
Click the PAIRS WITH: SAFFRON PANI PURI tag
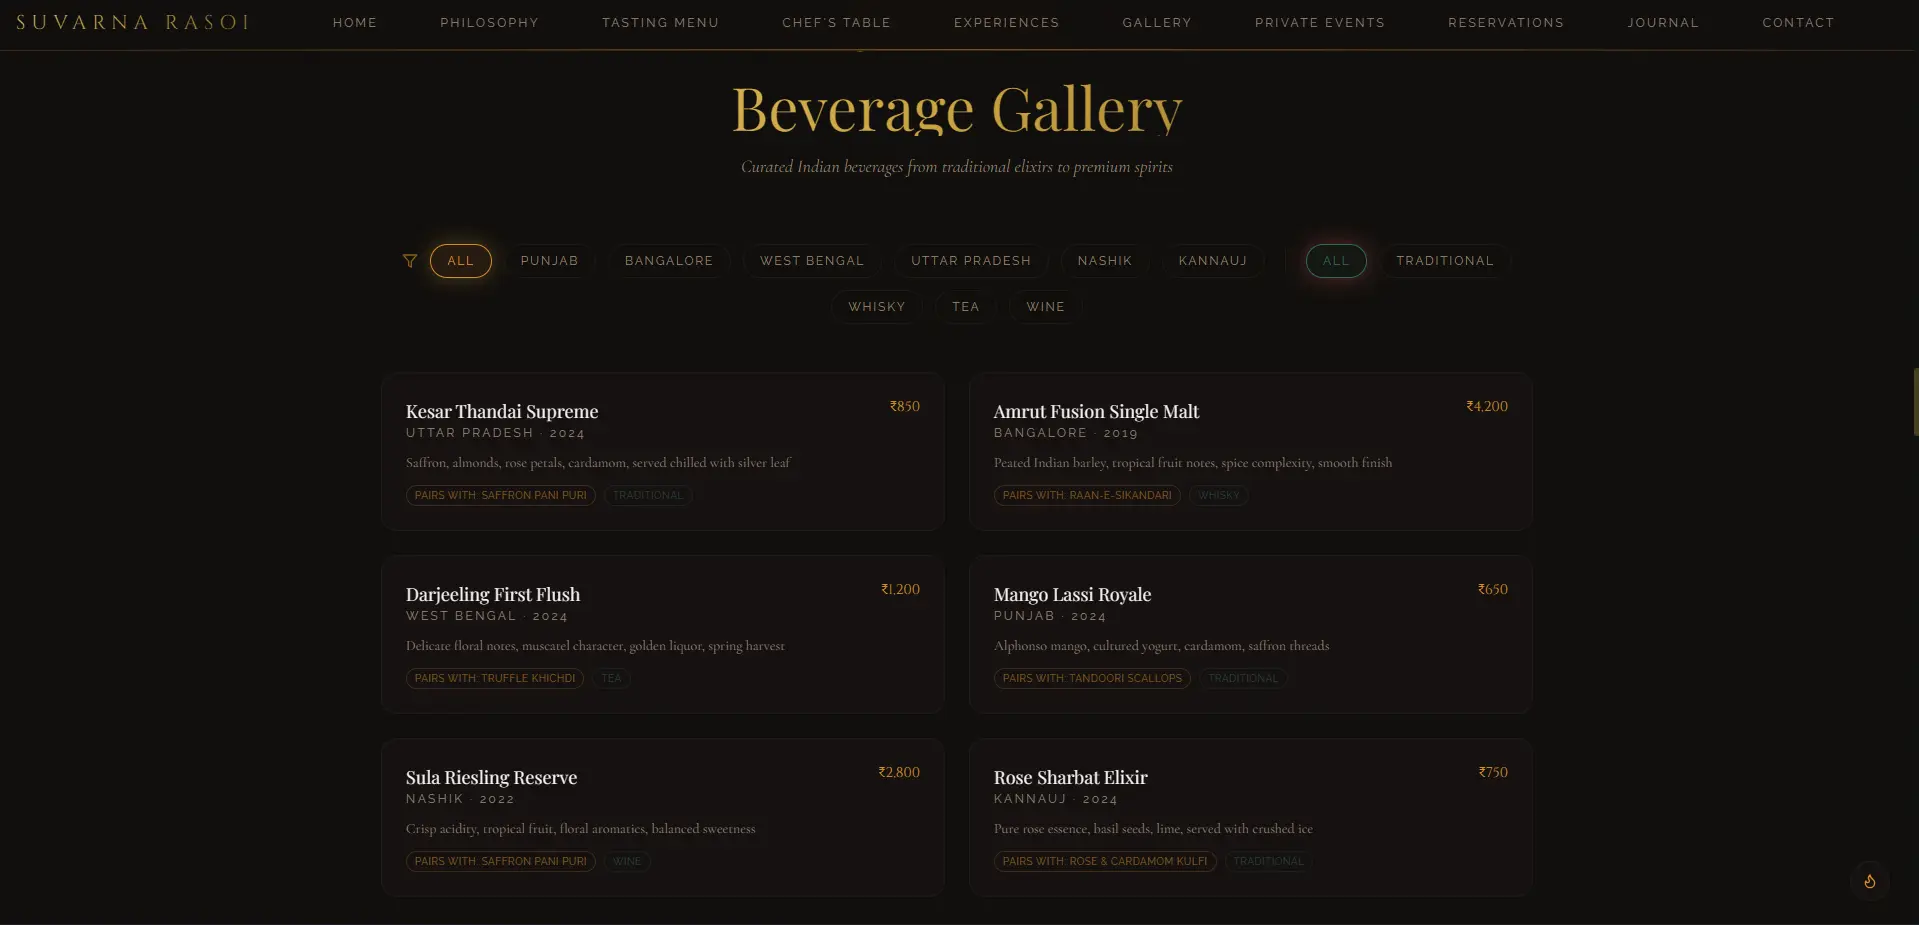coord(500,495)
